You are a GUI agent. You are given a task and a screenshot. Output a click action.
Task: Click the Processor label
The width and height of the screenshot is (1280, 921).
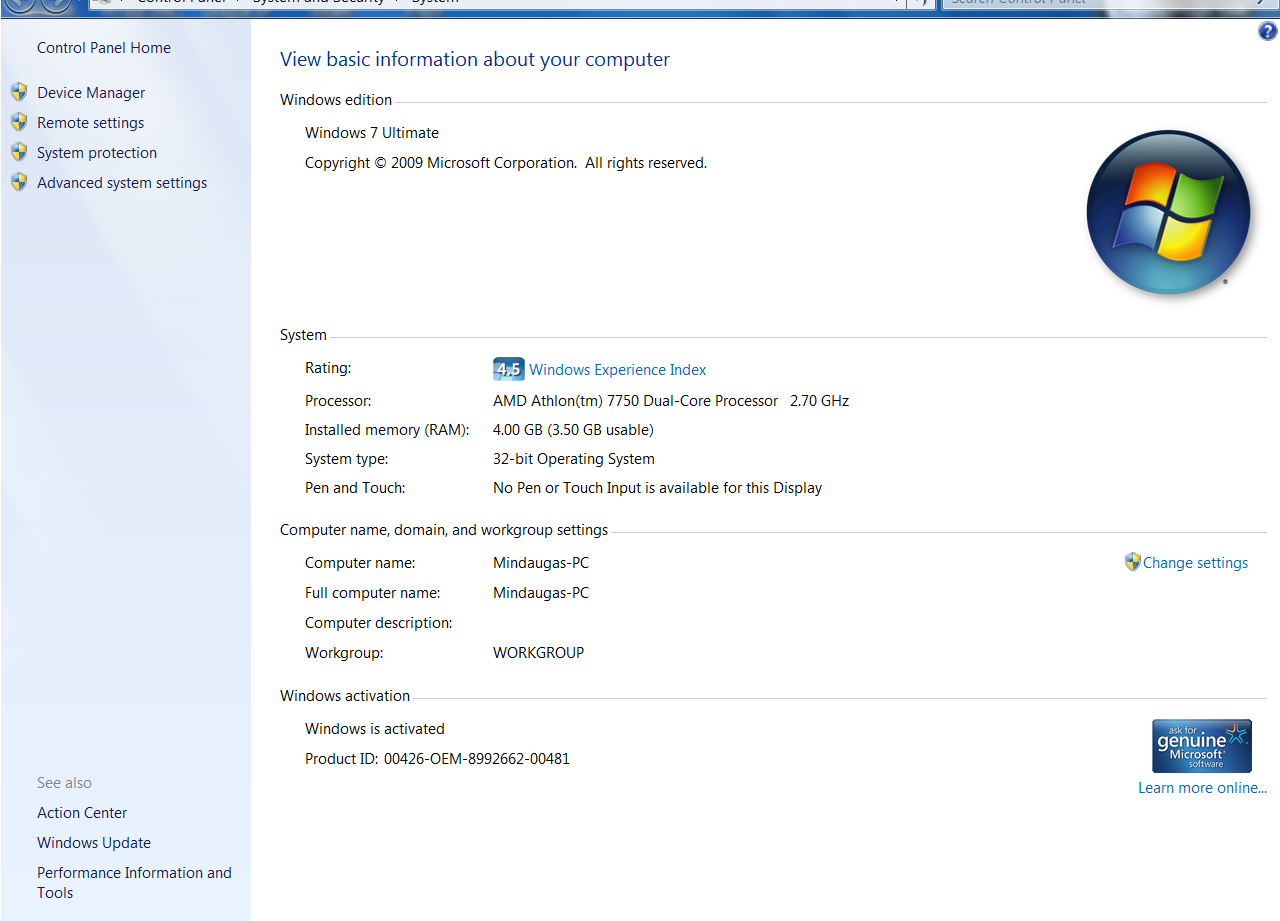(x=338, y=401)
